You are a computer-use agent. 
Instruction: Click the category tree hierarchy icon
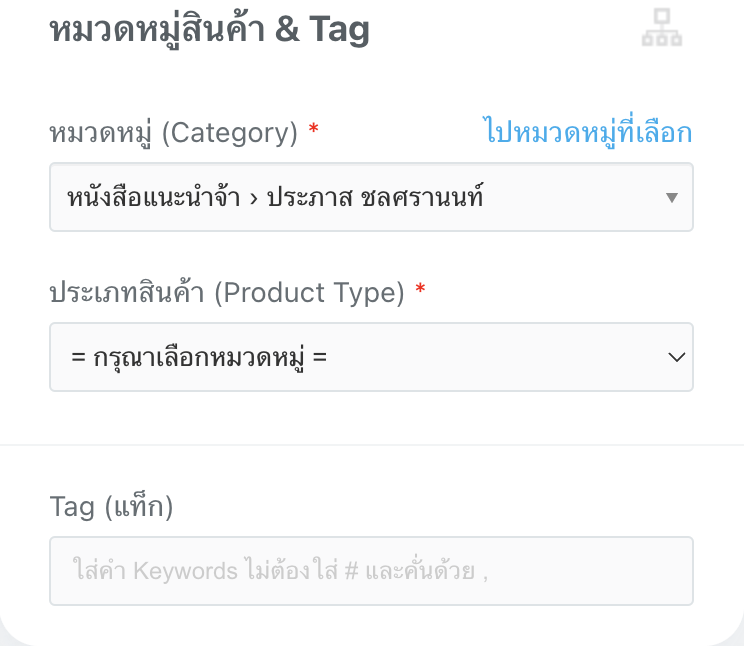coord(661,29)
